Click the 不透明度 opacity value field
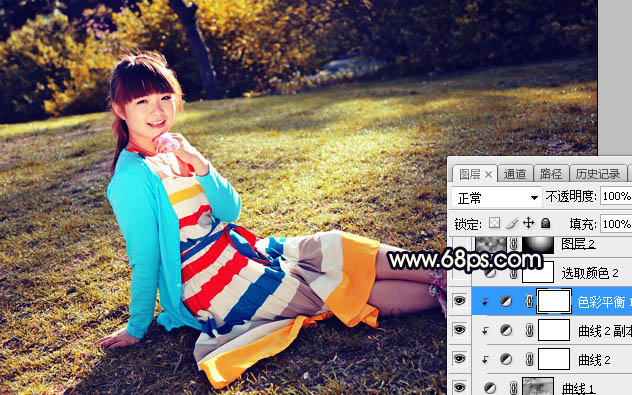Viewport: 632px width, 395px height. [616, 196]
